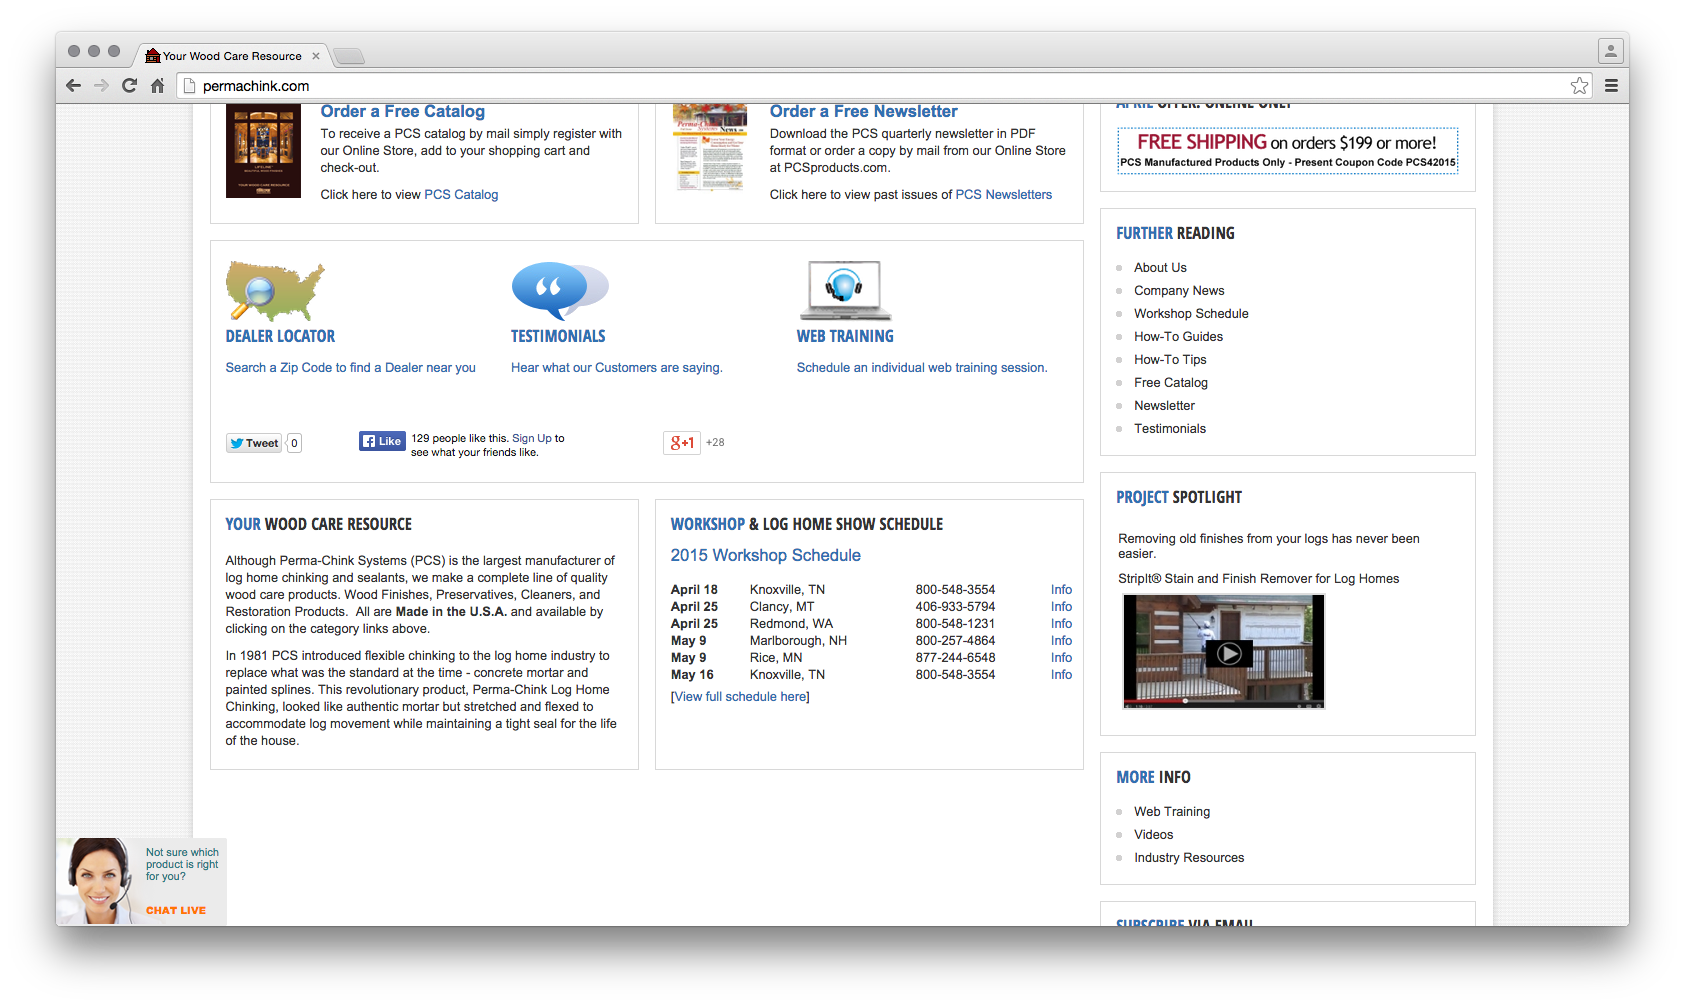Open the 2015 Workshop Schedule link
This screenshot has width=1685, height=1006.
point(765,555)
